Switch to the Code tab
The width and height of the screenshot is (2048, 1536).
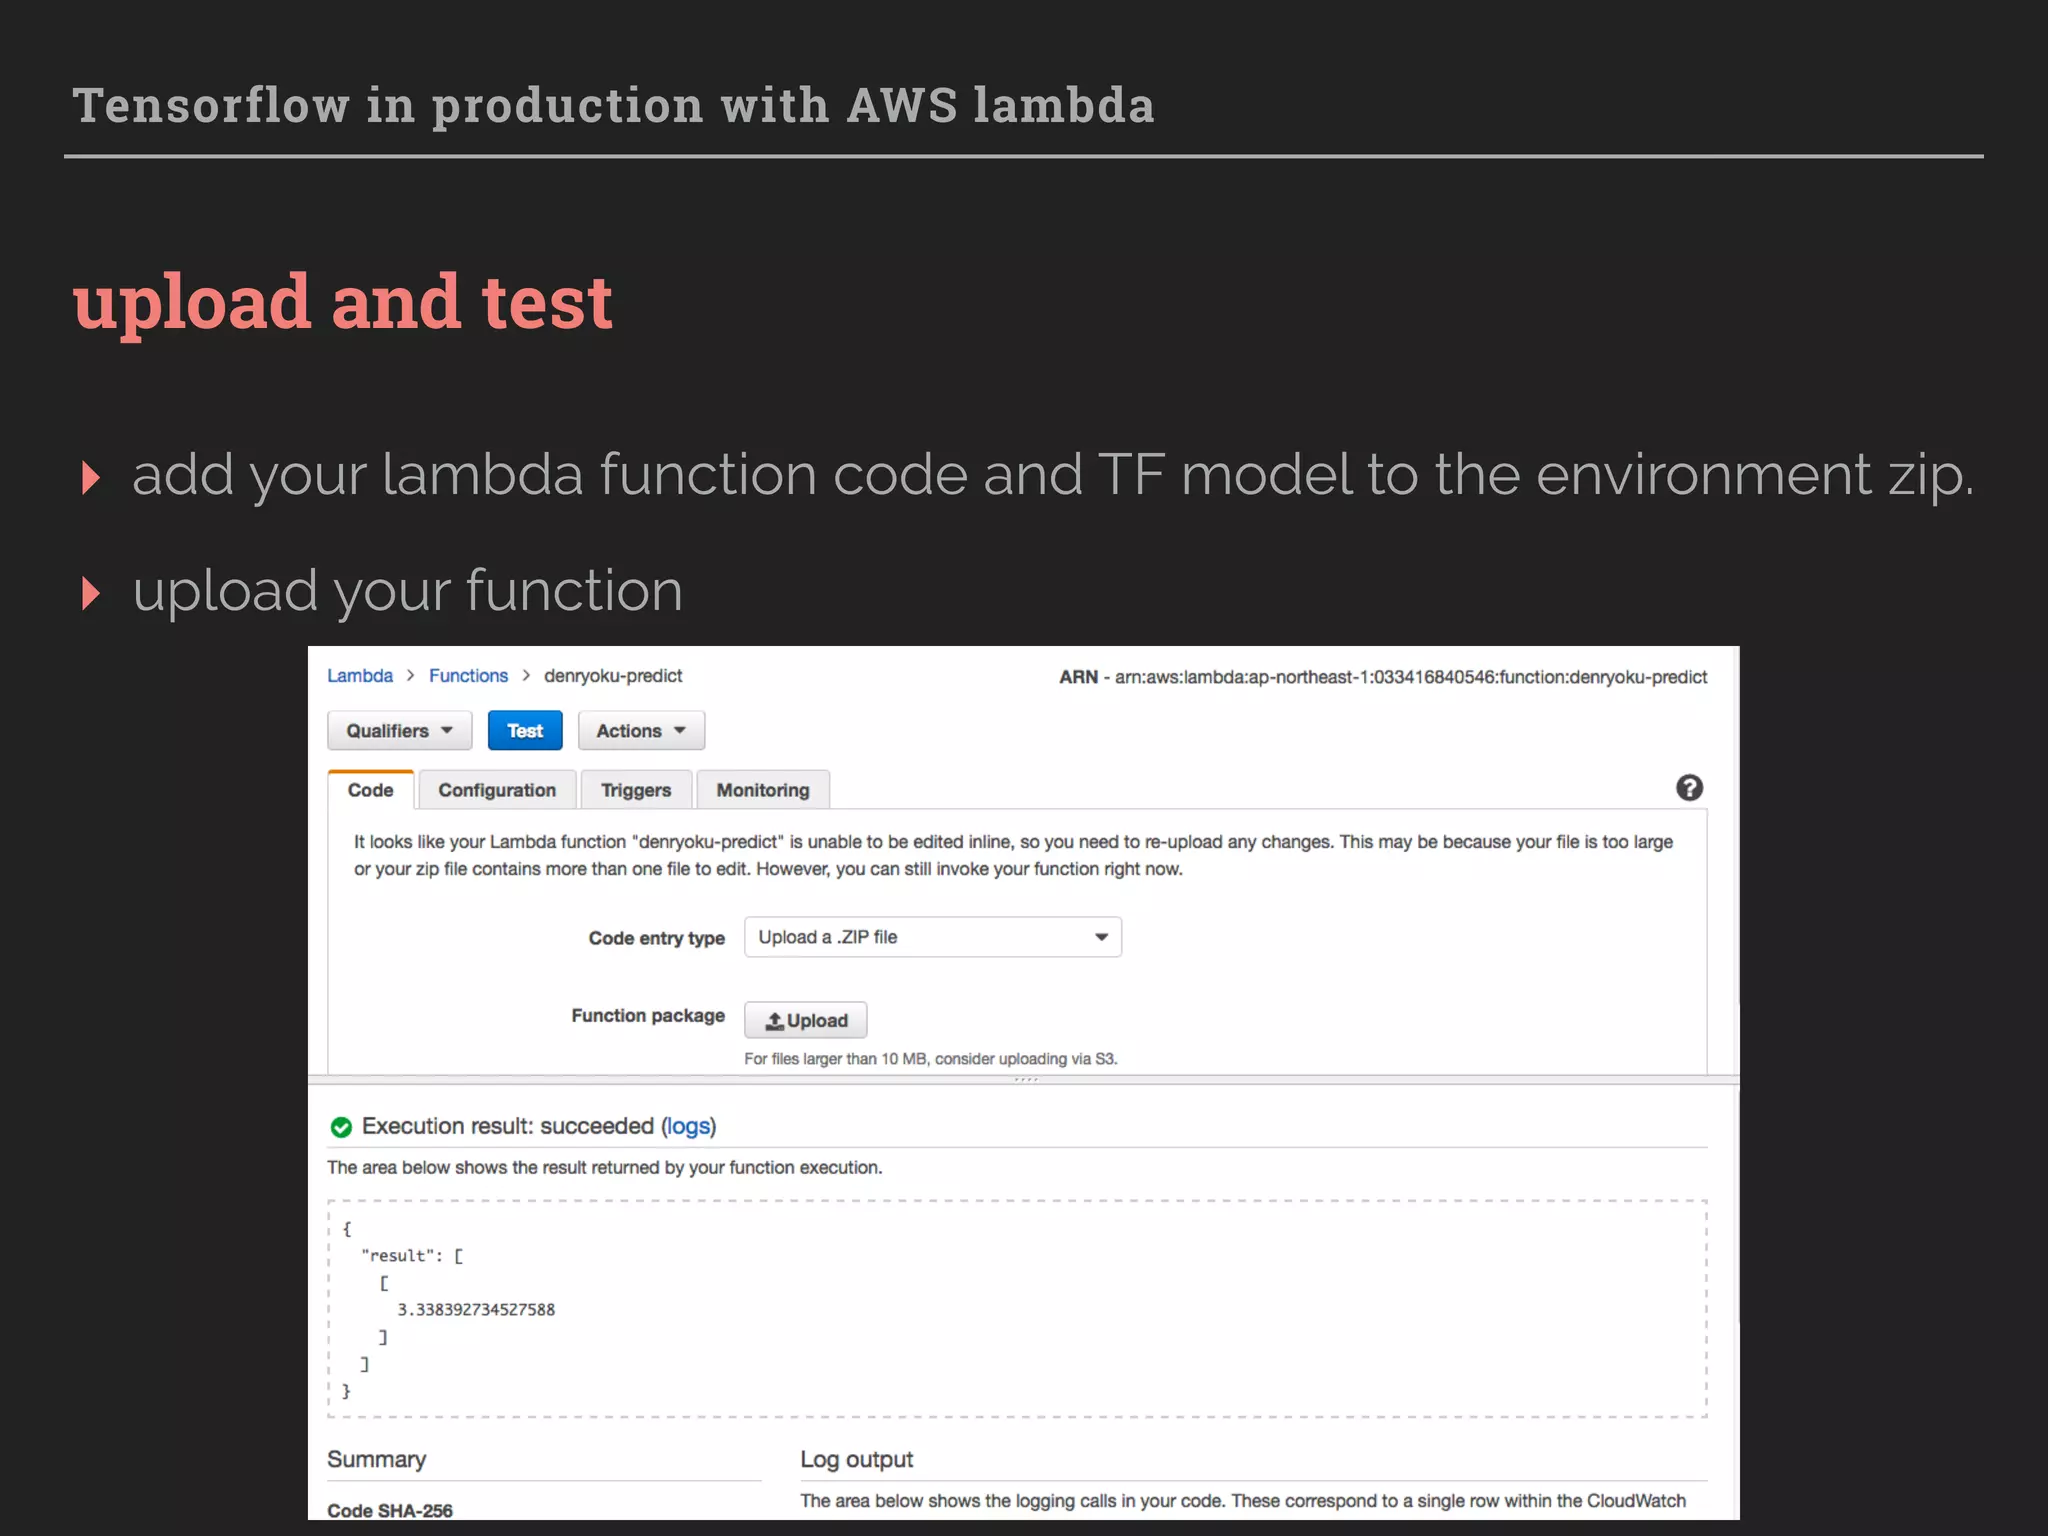(371, 790)
